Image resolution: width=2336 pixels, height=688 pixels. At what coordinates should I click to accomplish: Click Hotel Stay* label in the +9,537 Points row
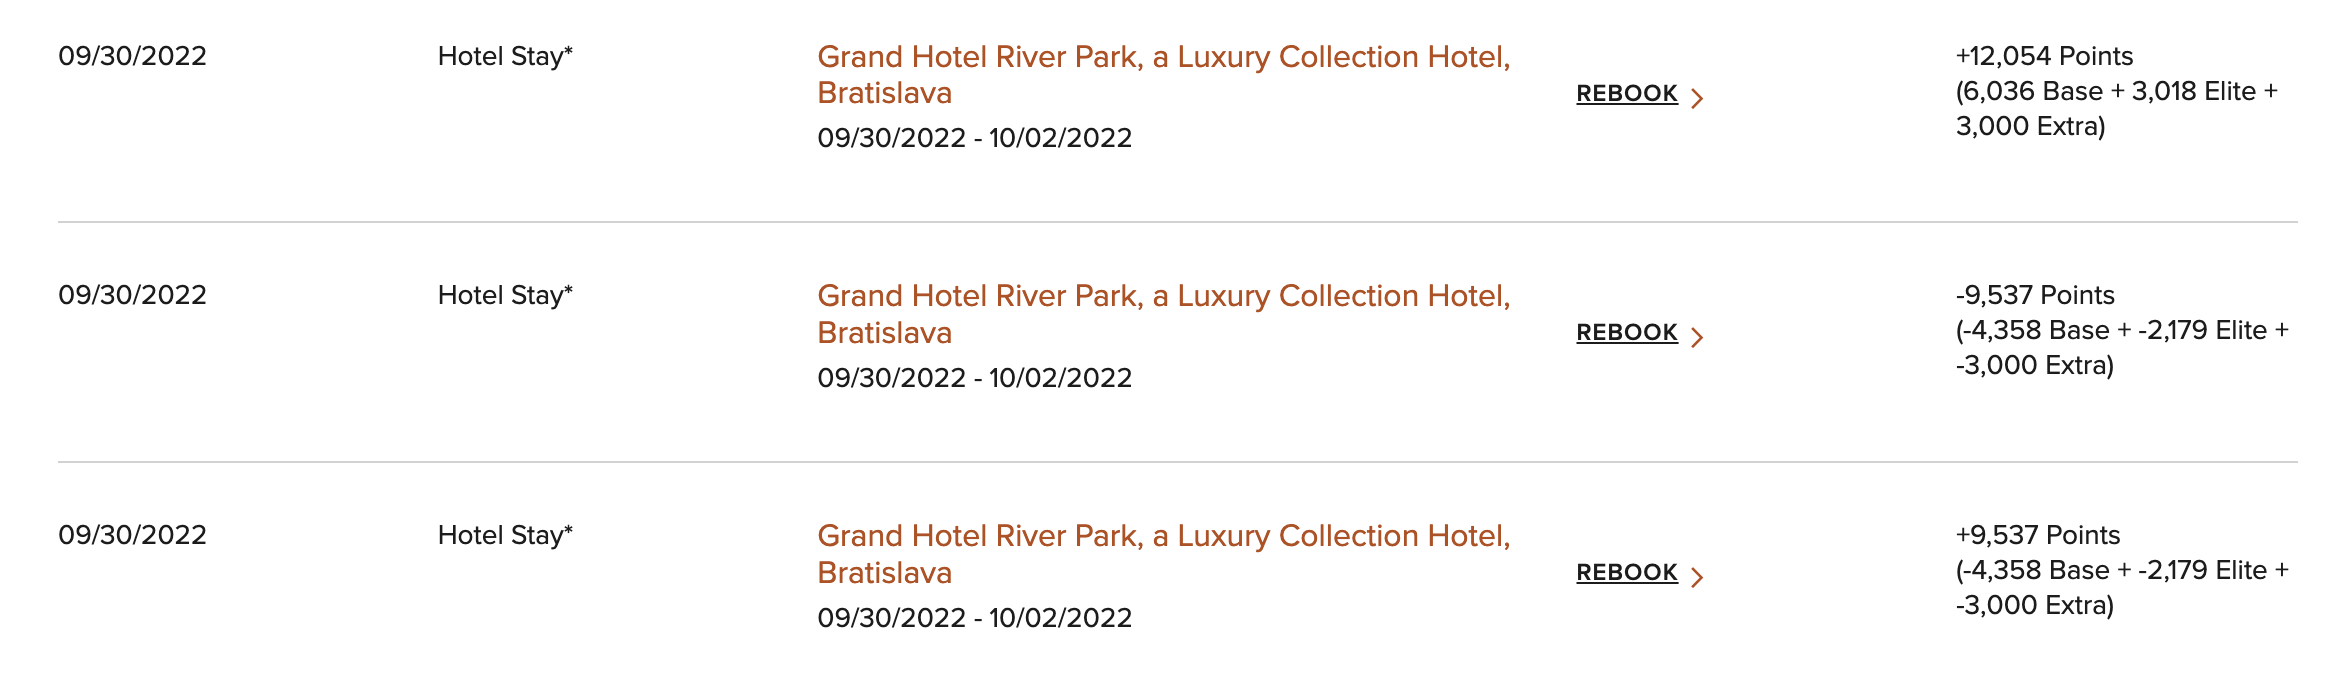click(x=505, y=535)
